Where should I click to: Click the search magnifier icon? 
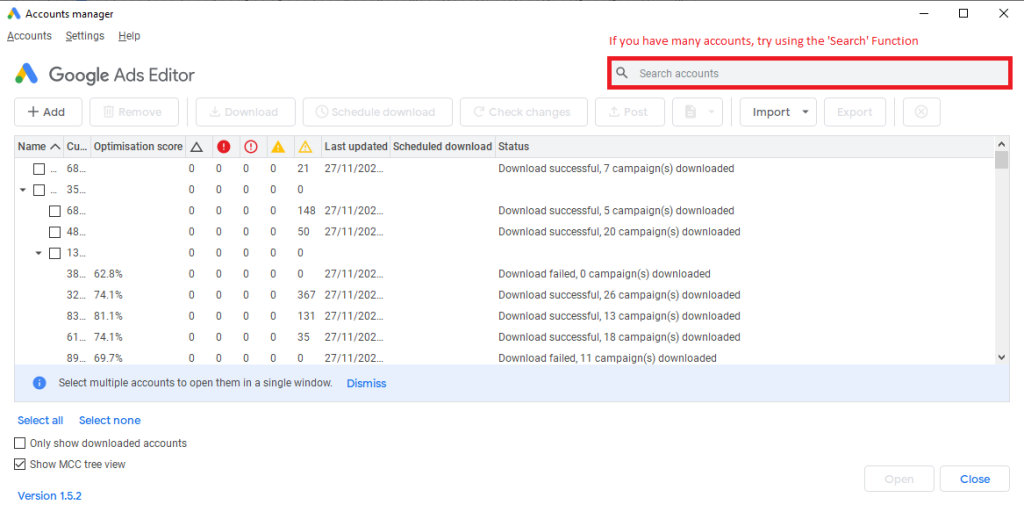[622, 73]
